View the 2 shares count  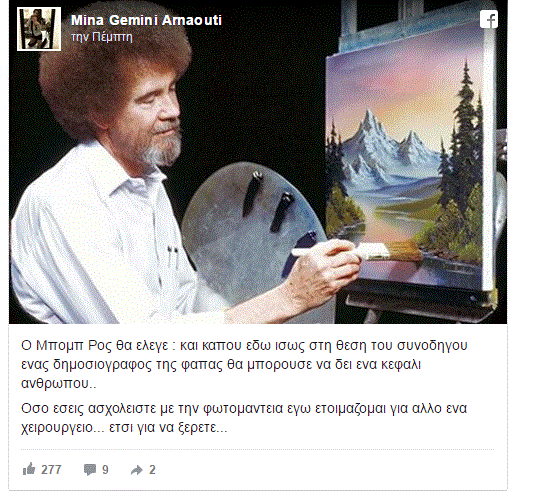point(152,470)
